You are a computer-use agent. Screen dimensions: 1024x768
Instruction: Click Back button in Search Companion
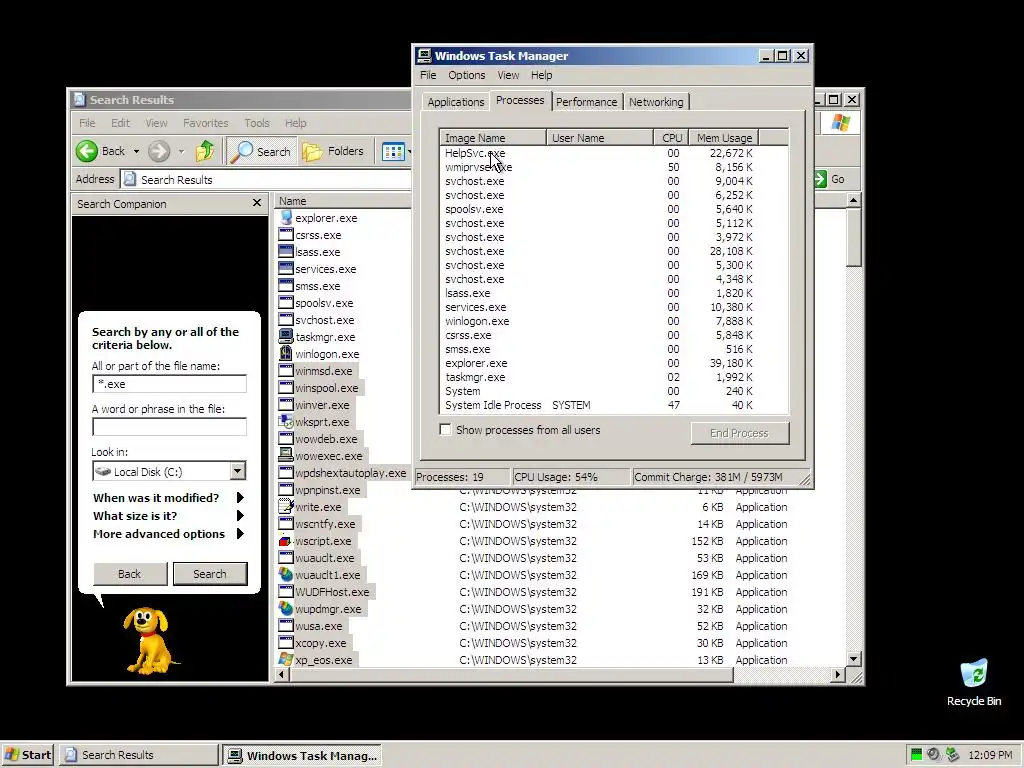pyautogui.click(x=129, y=573)
